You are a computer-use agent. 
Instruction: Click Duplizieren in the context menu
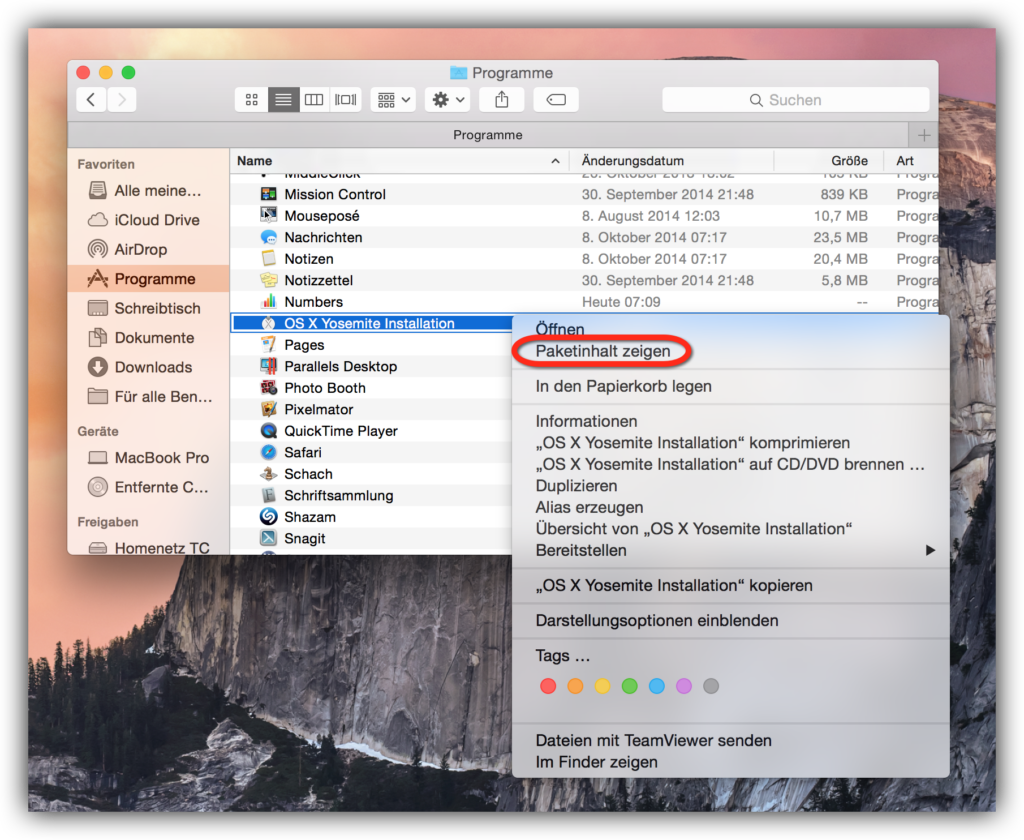click(x=576, y=486)
